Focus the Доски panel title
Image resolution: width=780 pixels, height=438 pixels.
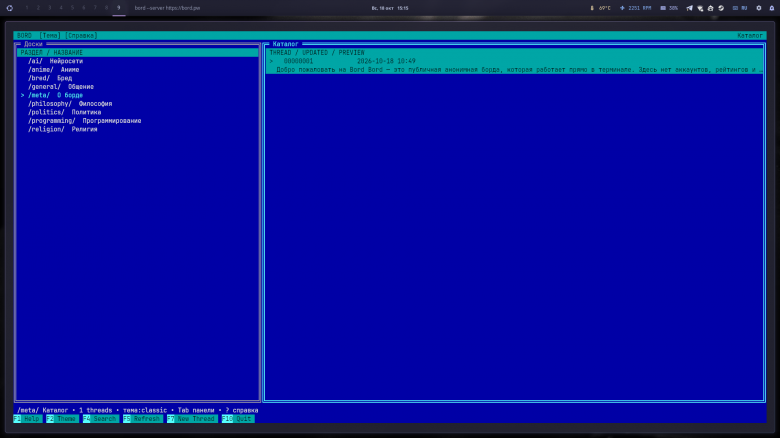pyautogui.click(x=33, y=44)
